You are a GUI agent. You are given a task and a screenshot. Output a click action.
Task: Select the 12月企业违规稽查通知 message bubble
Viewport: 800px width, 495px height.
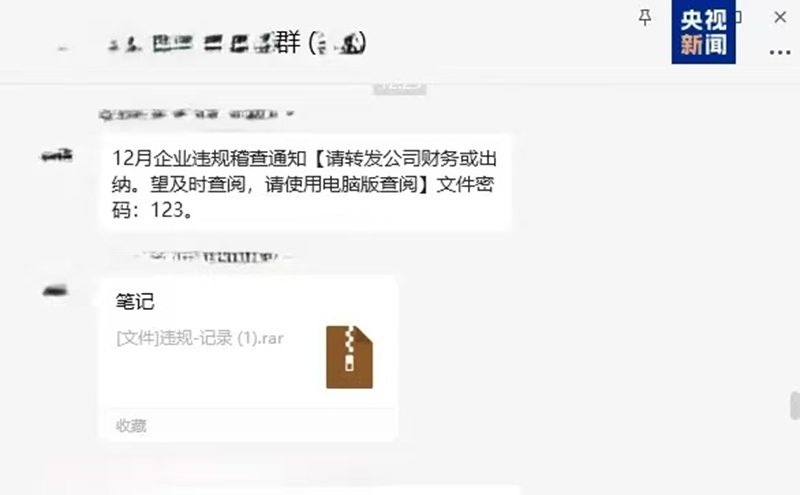click(305, 183)
